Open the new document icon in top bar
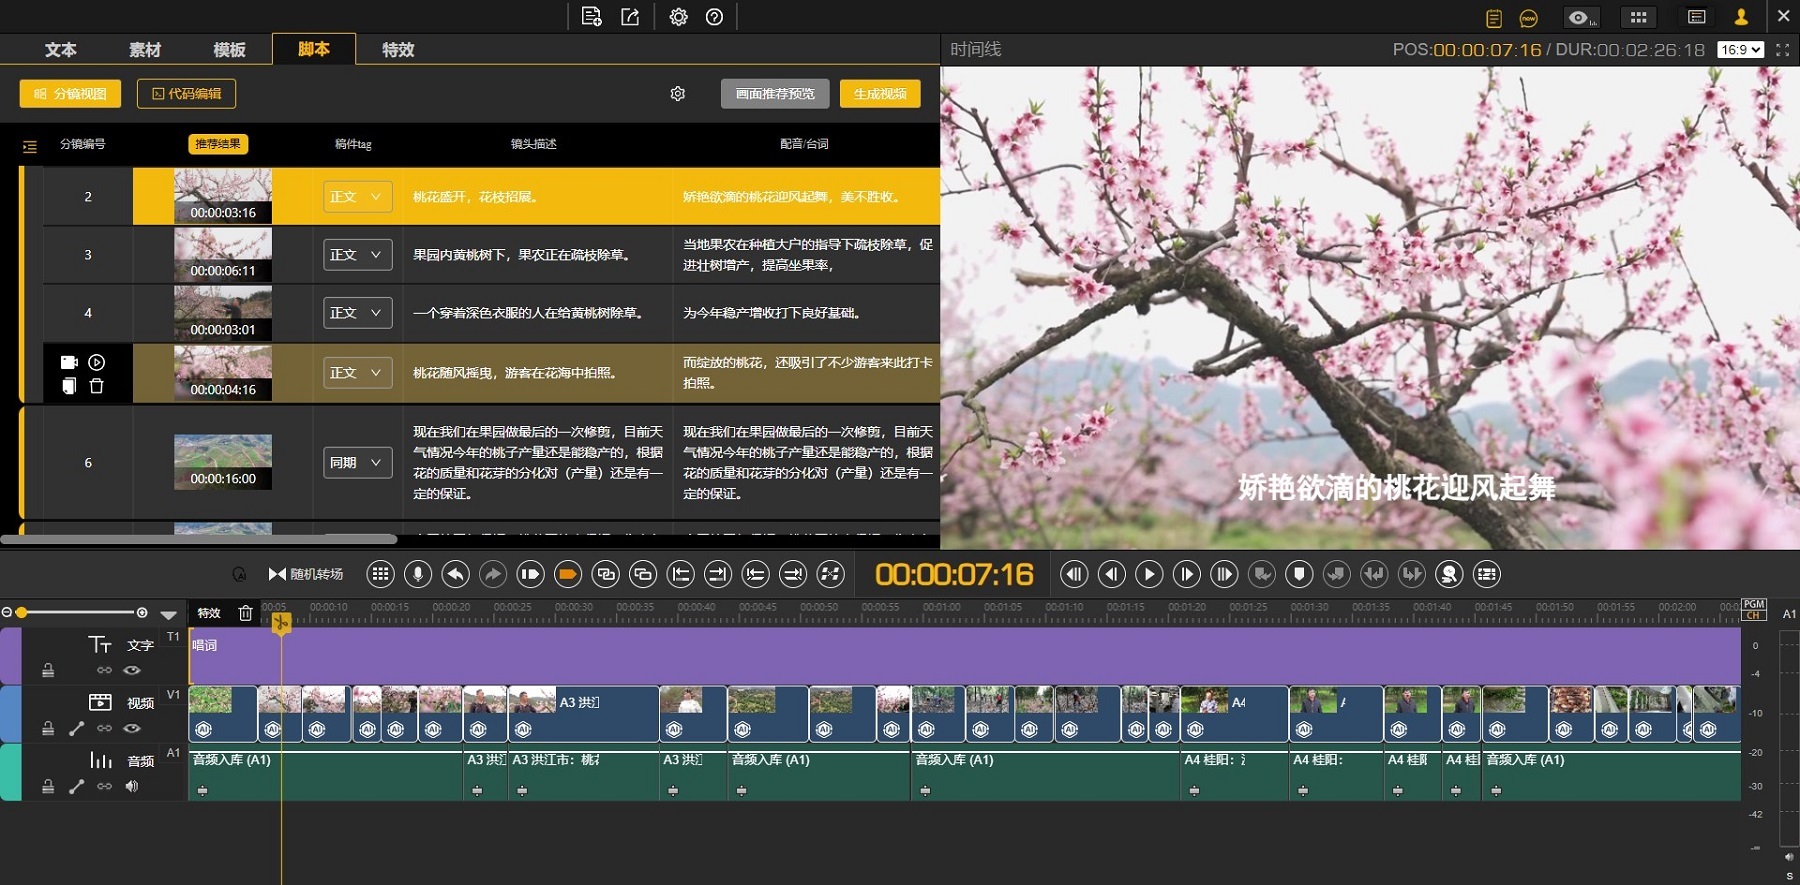The width and height of the screenshot is (1800, 885). pyautogui.click(x=591, y=17)
